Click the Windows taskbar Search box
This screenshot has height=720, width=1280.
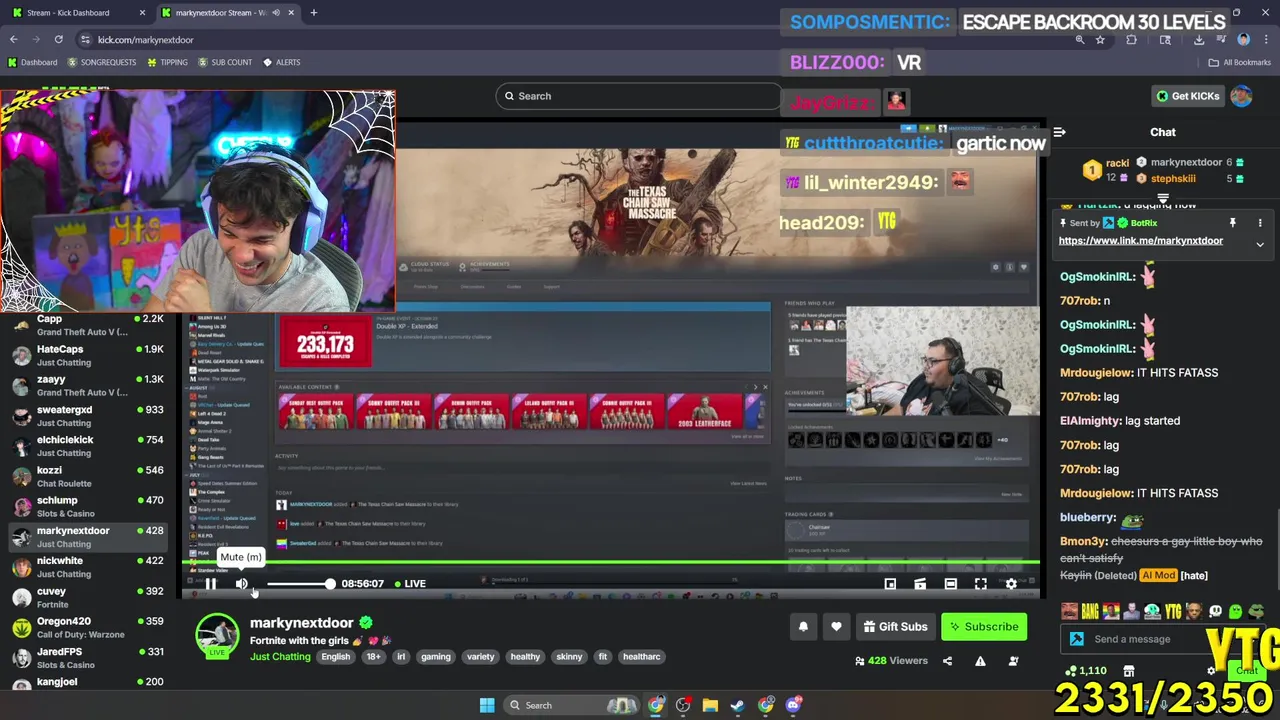coord(572,706)
